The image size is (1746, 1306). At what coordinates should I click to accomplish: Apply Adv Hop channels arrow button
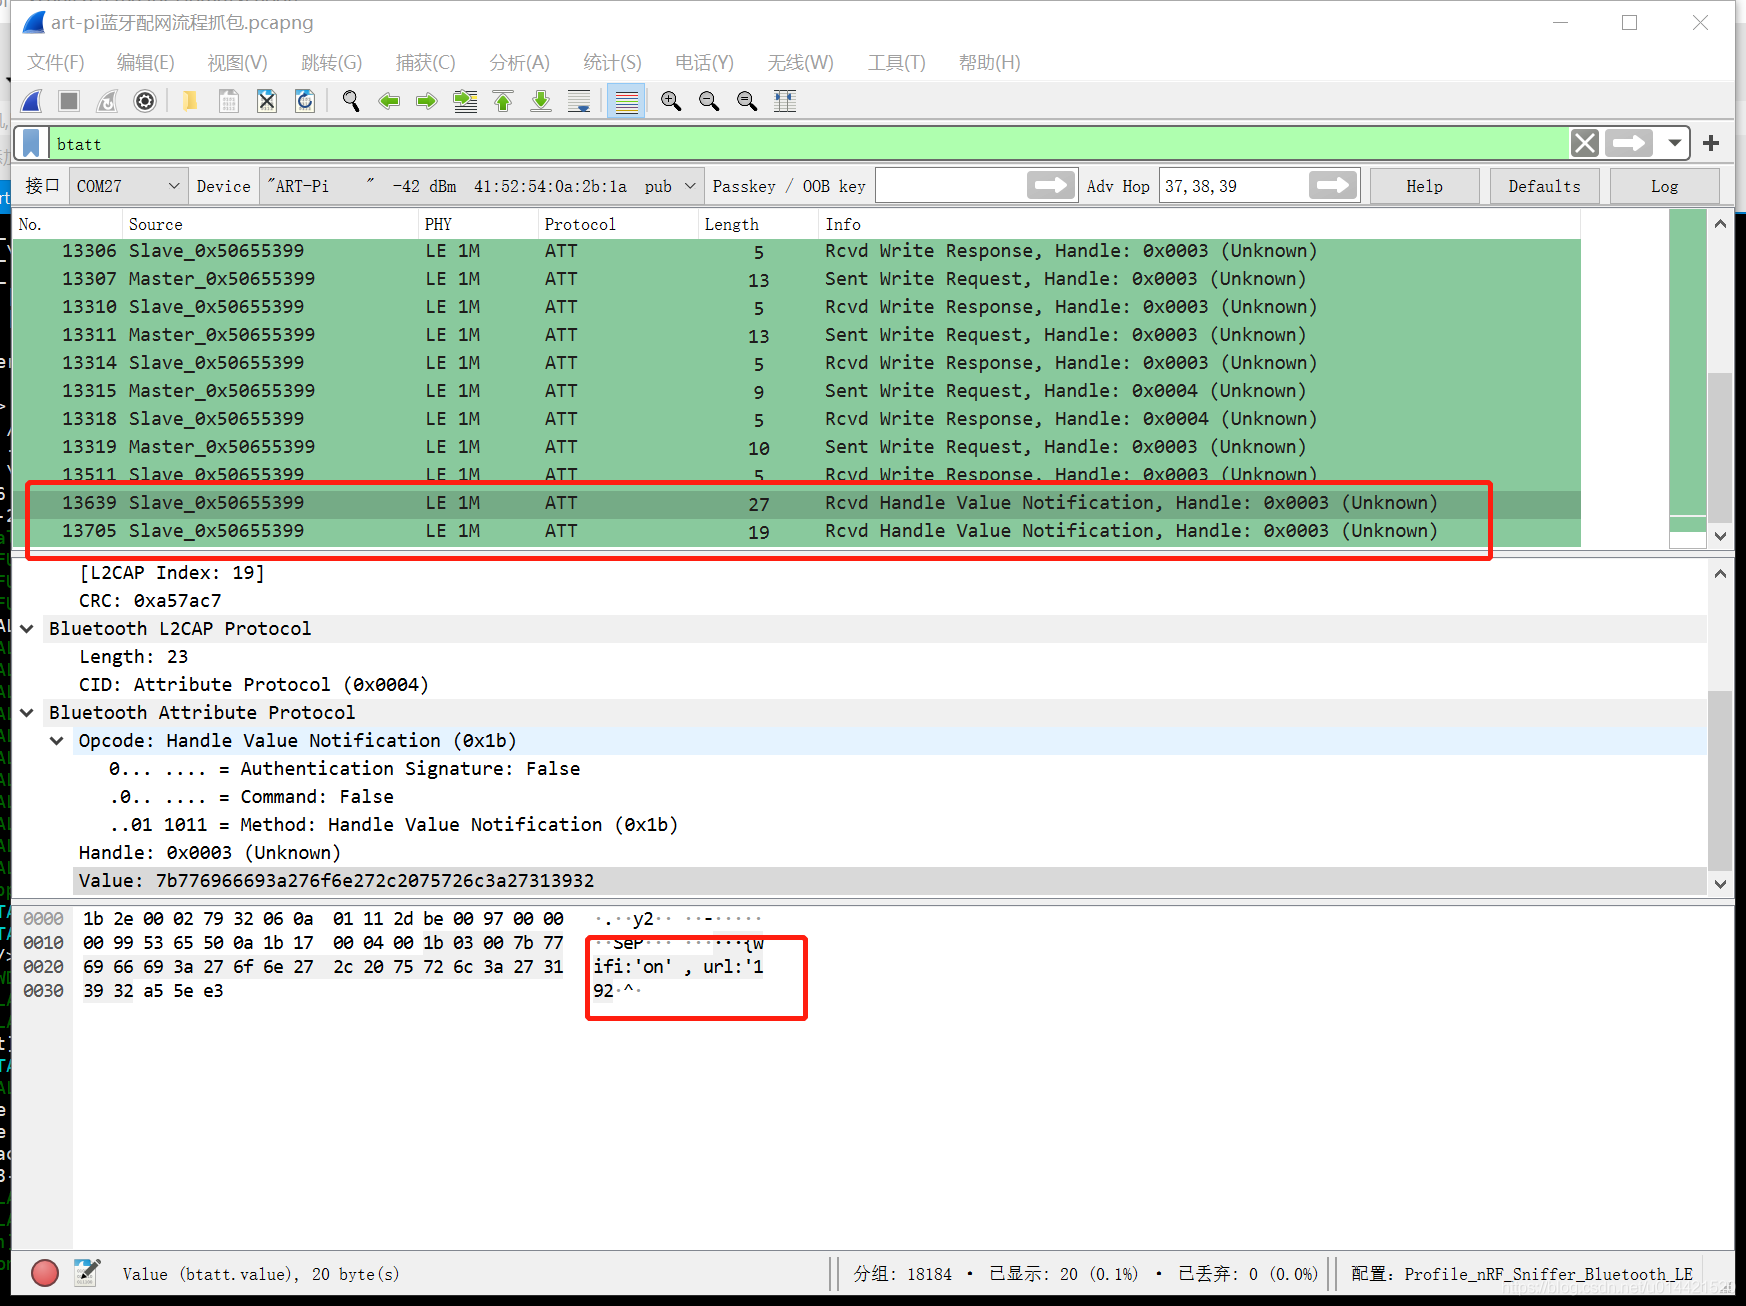(x=1333, y=186)
